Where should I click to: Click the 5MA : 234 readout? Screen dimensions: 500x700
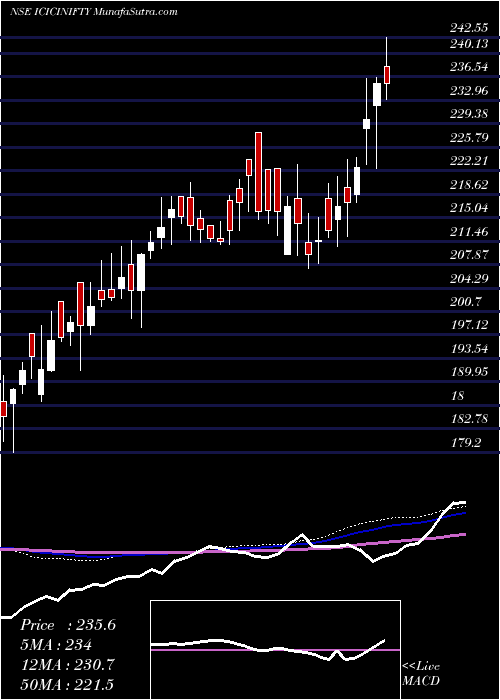56,645
